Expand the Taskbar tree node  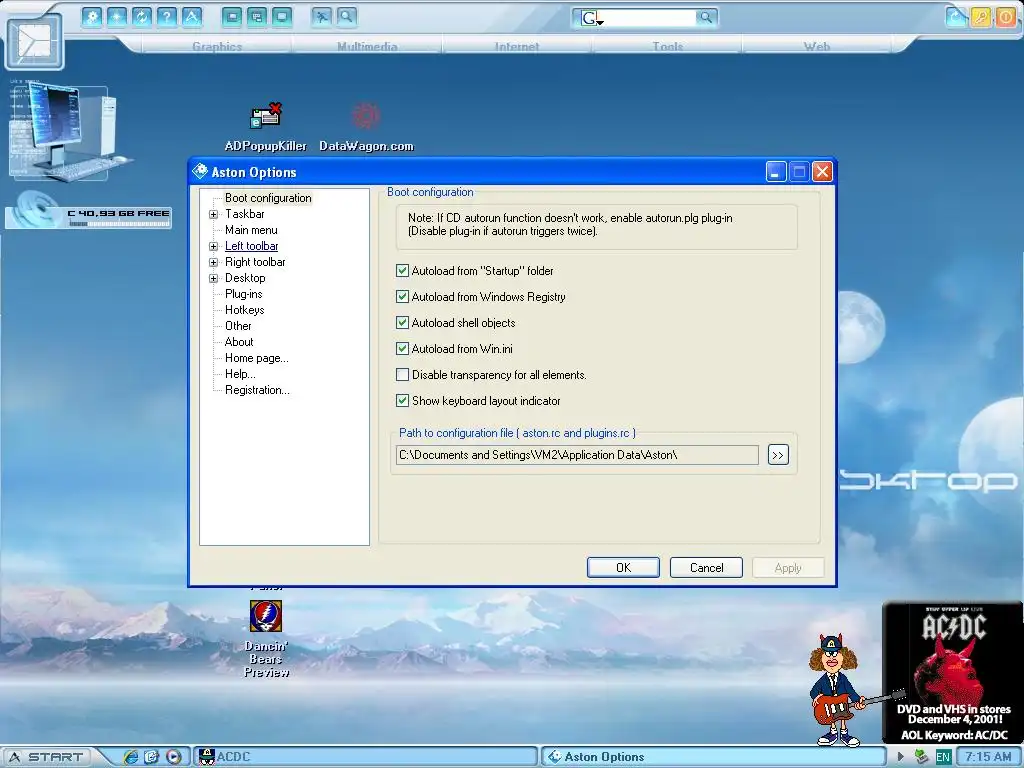click(214, 214)
